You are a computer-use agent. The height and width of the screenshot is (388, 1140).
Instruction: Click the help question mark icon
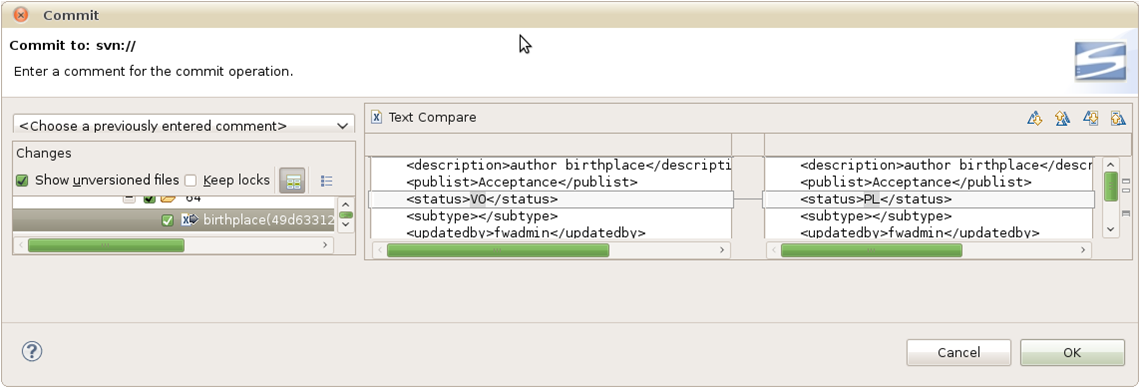(x=33, y=352)
